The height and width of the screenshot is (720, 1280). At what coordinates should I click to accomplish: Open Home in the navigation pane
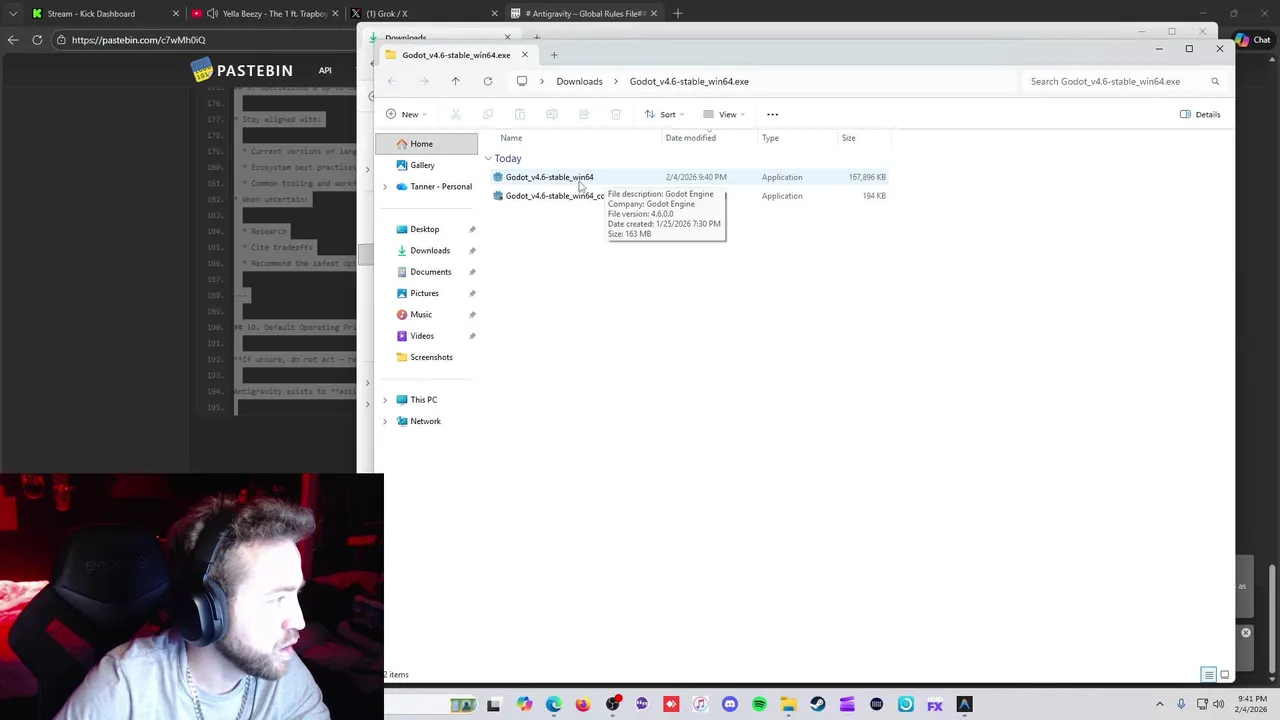(427, 144)
